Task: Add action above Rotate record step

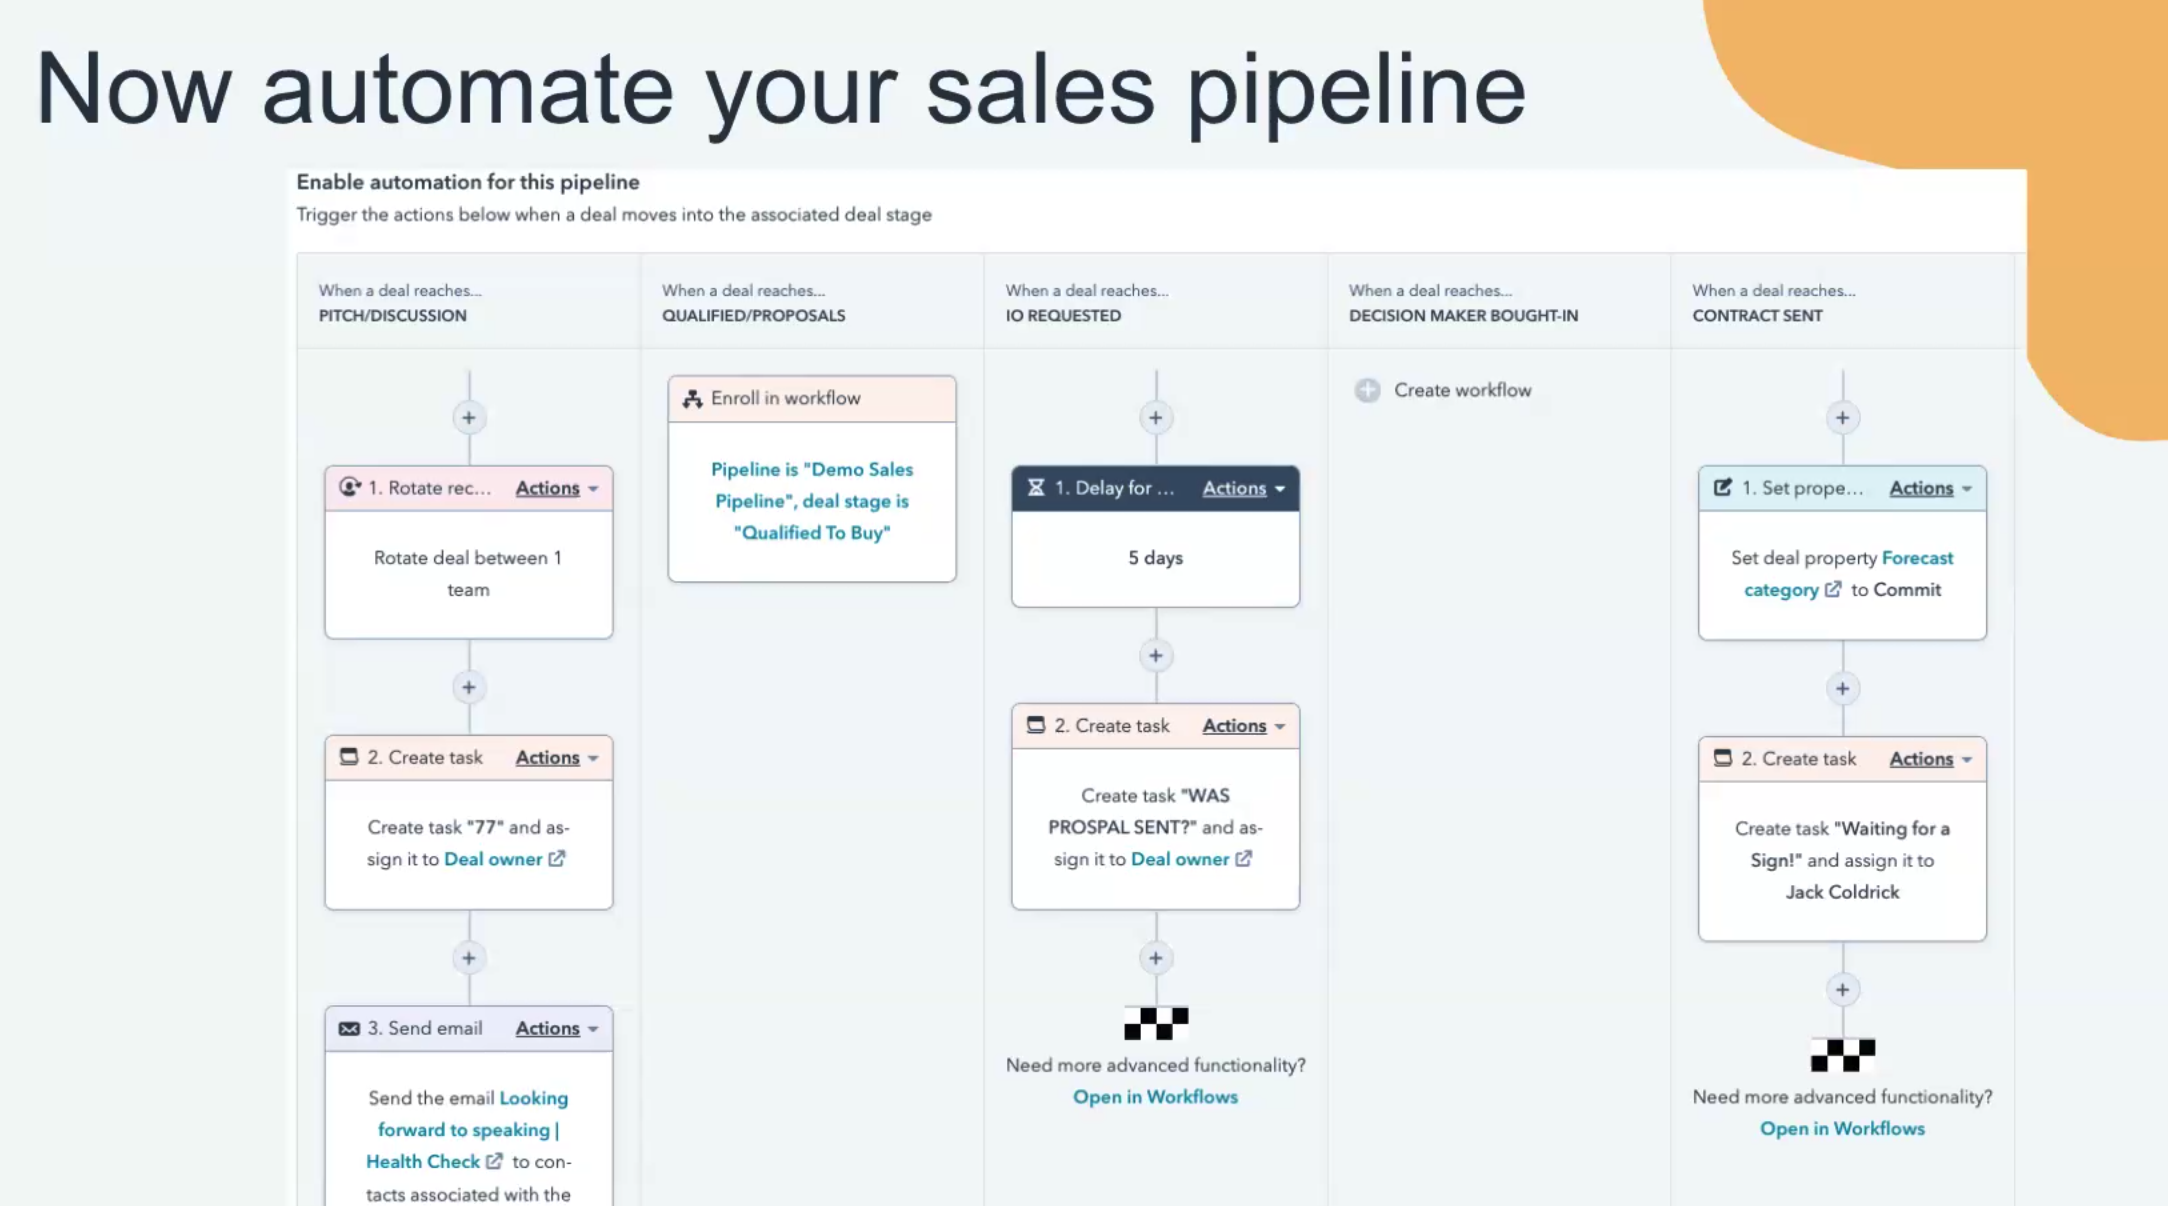Action: point(468,418)
